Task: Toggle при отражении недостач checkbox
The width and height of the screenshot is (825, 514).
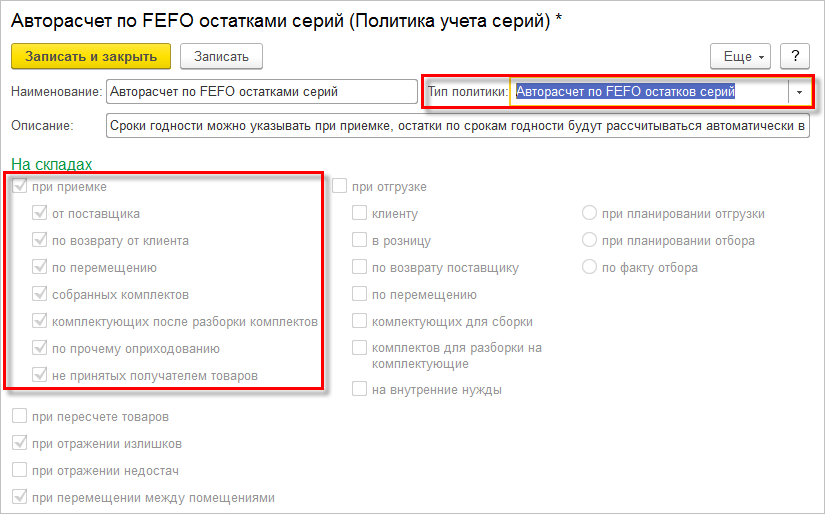Action: point(19,470)
